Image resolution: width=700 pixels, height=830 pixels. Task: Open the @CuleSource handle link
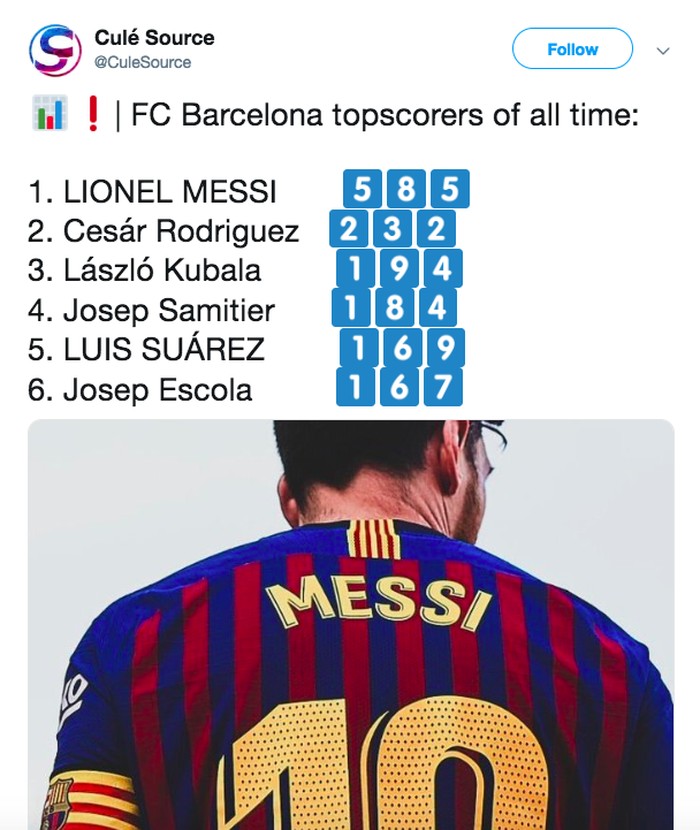tap(143, 62)
